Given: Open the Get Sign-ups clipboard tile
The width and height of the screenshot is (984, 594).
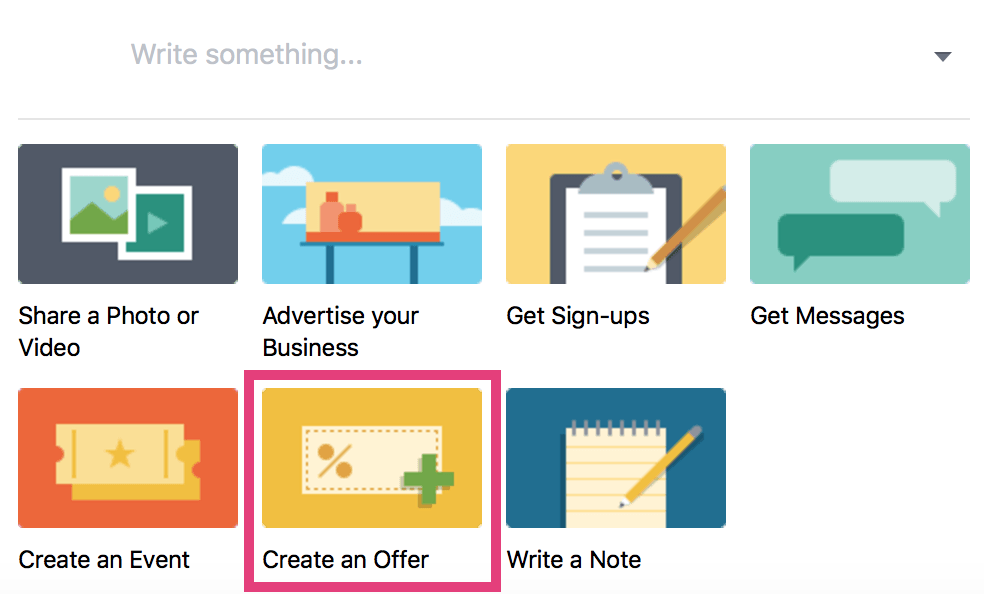Looking at the screenshot, I should (x=616, y=214).
